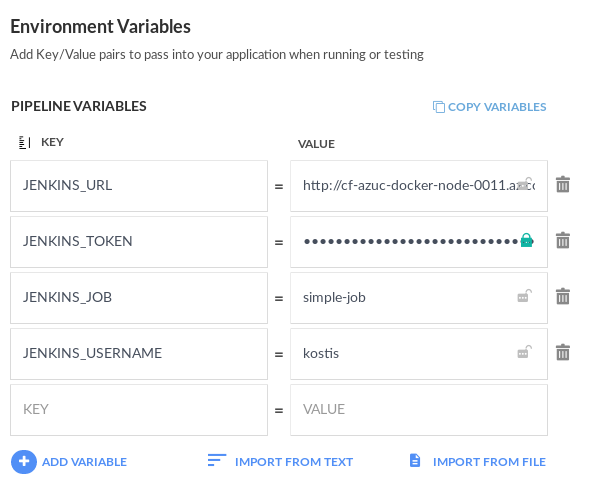The width and height of the screenshot is (609, 503).
Task: Toggle encryption lock on JENKINS_URL value
Action: tap(524, 184)
